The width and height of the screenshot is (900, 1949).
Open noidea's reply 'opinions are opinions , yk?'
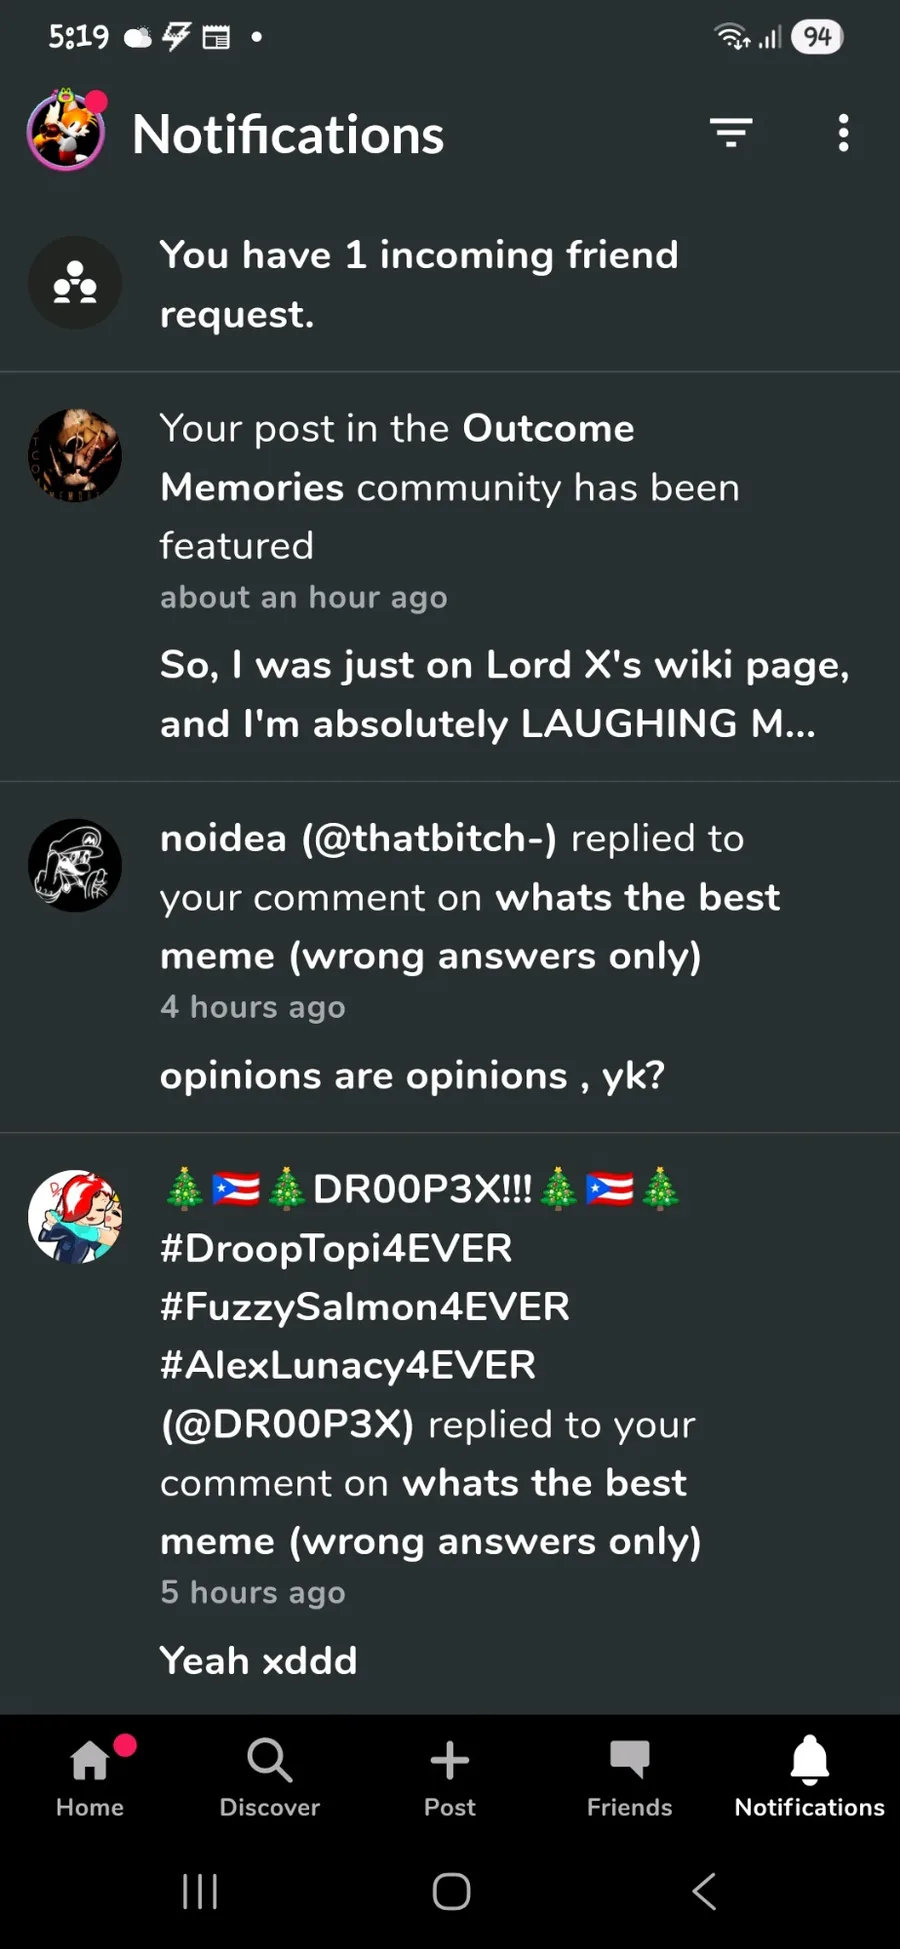tap(412, 1076)
